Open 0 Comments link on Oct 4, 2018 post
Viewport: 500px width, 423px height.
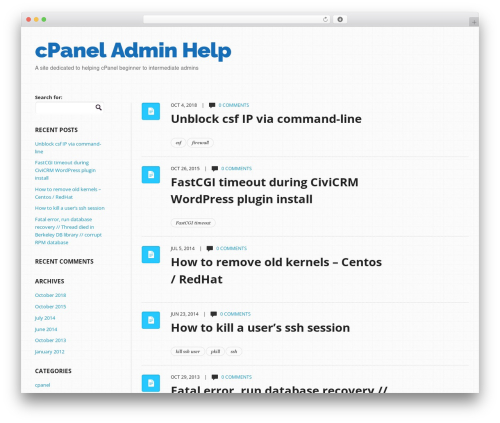coord(234,105)
